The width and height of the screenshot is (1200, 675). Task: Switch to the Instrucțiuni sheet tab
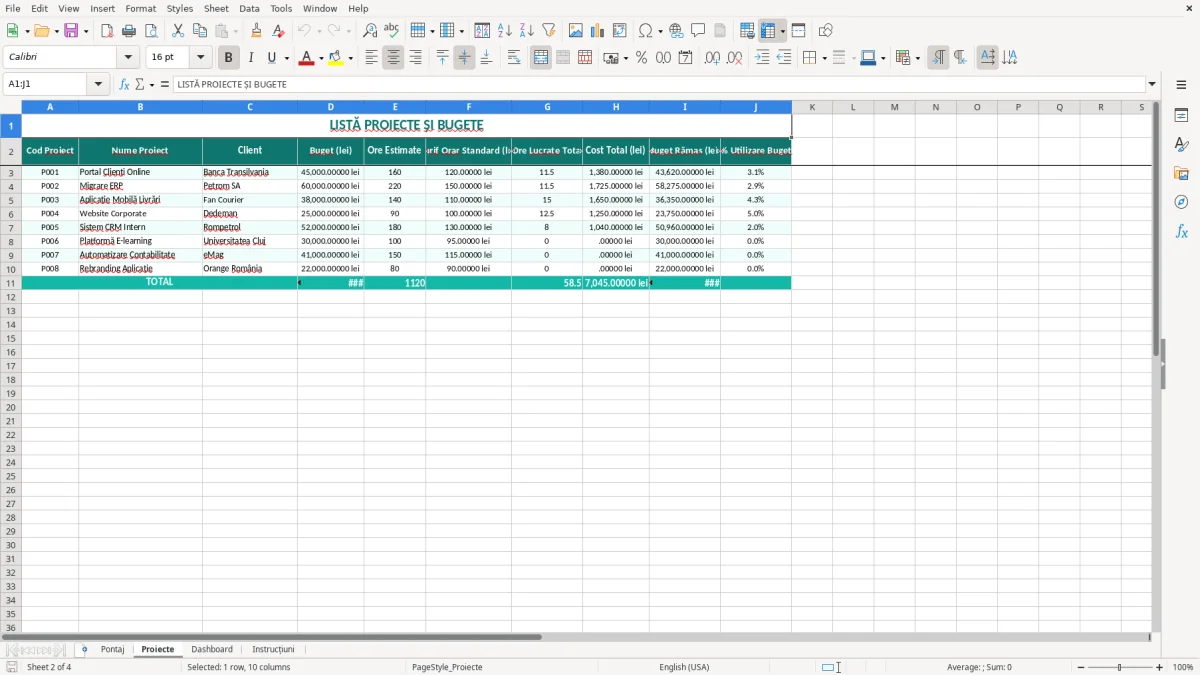(273, 649)
